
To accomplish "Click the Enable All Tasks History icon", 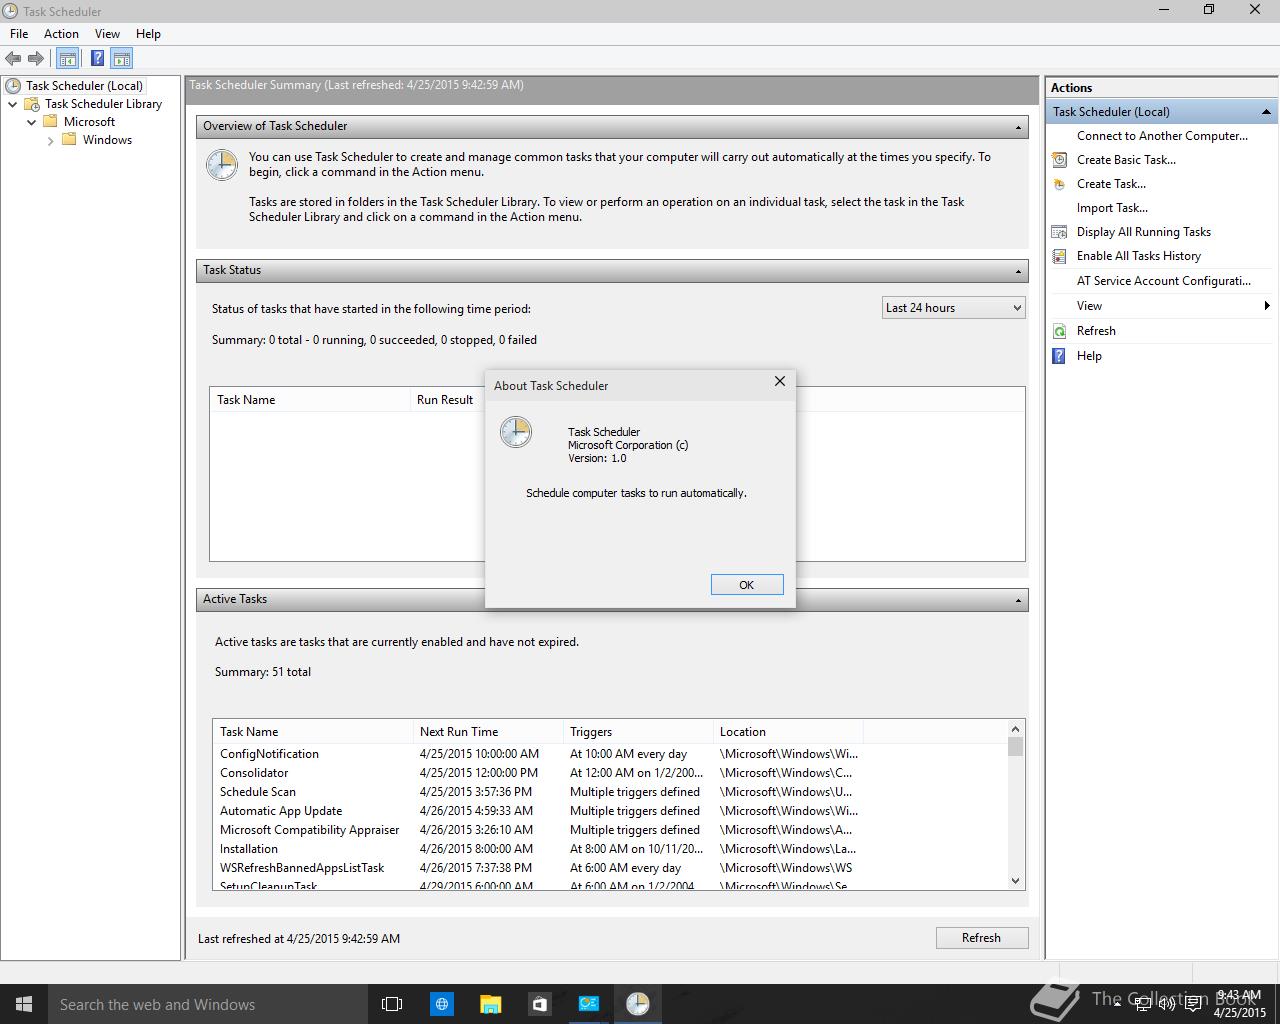I will (x=1059, y=256).
